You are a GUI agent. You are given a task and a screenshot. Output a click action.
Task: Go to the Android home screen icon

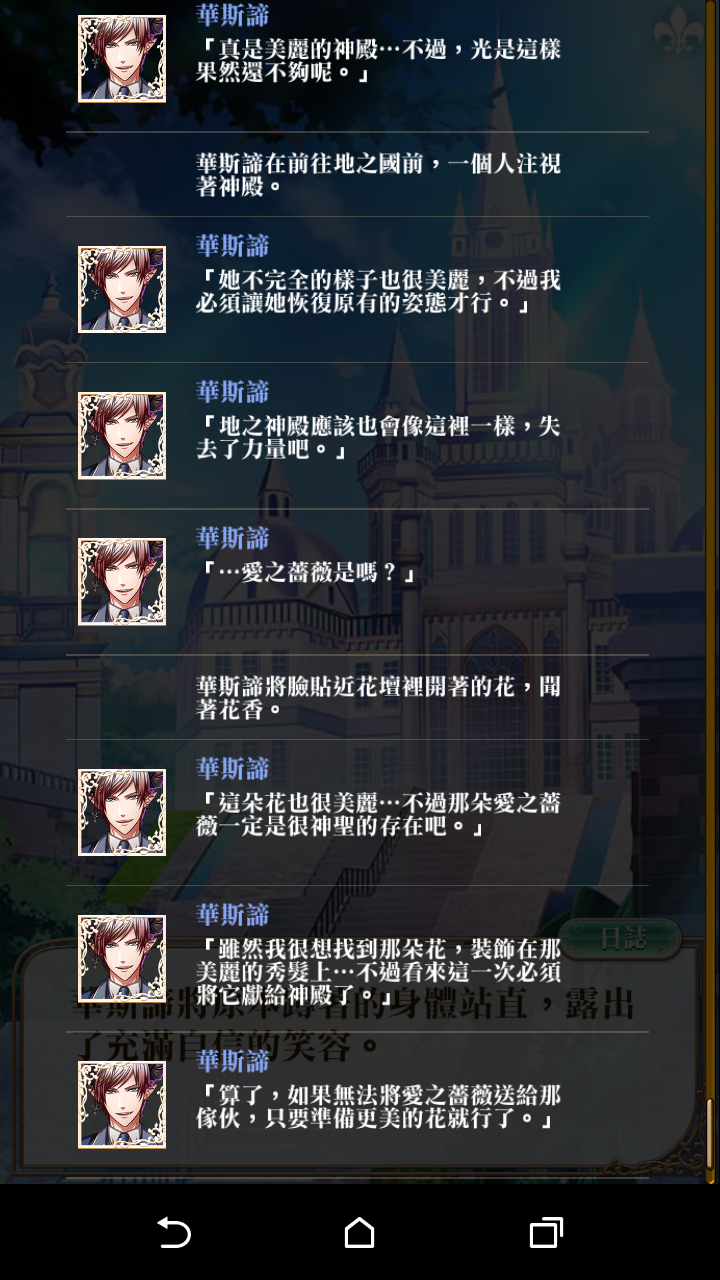tap(359, 1233)
